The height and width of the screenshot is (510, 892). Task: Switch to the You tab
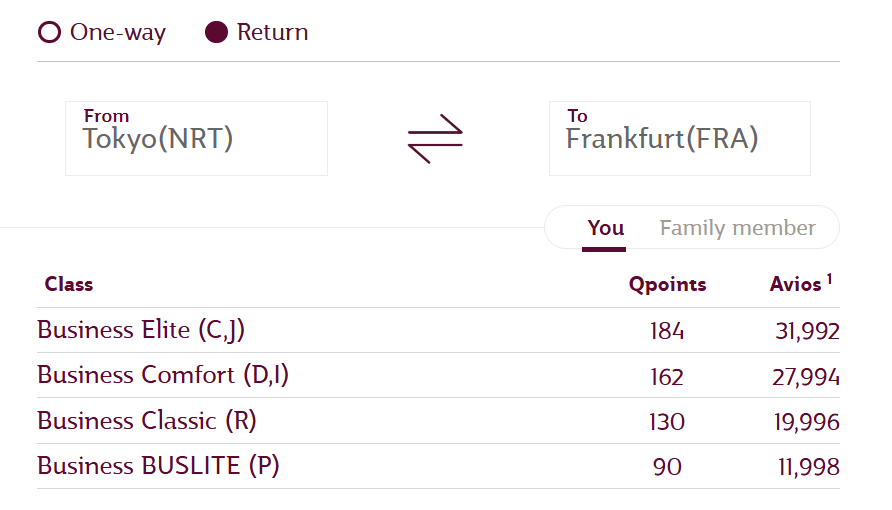pos(605,228)
